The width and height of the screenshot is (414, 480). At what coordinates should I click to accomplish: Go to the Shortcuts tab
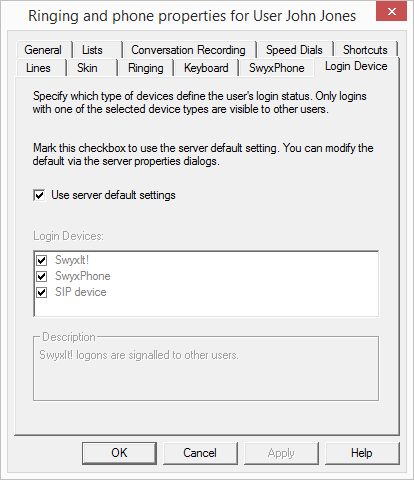point(365,50)
